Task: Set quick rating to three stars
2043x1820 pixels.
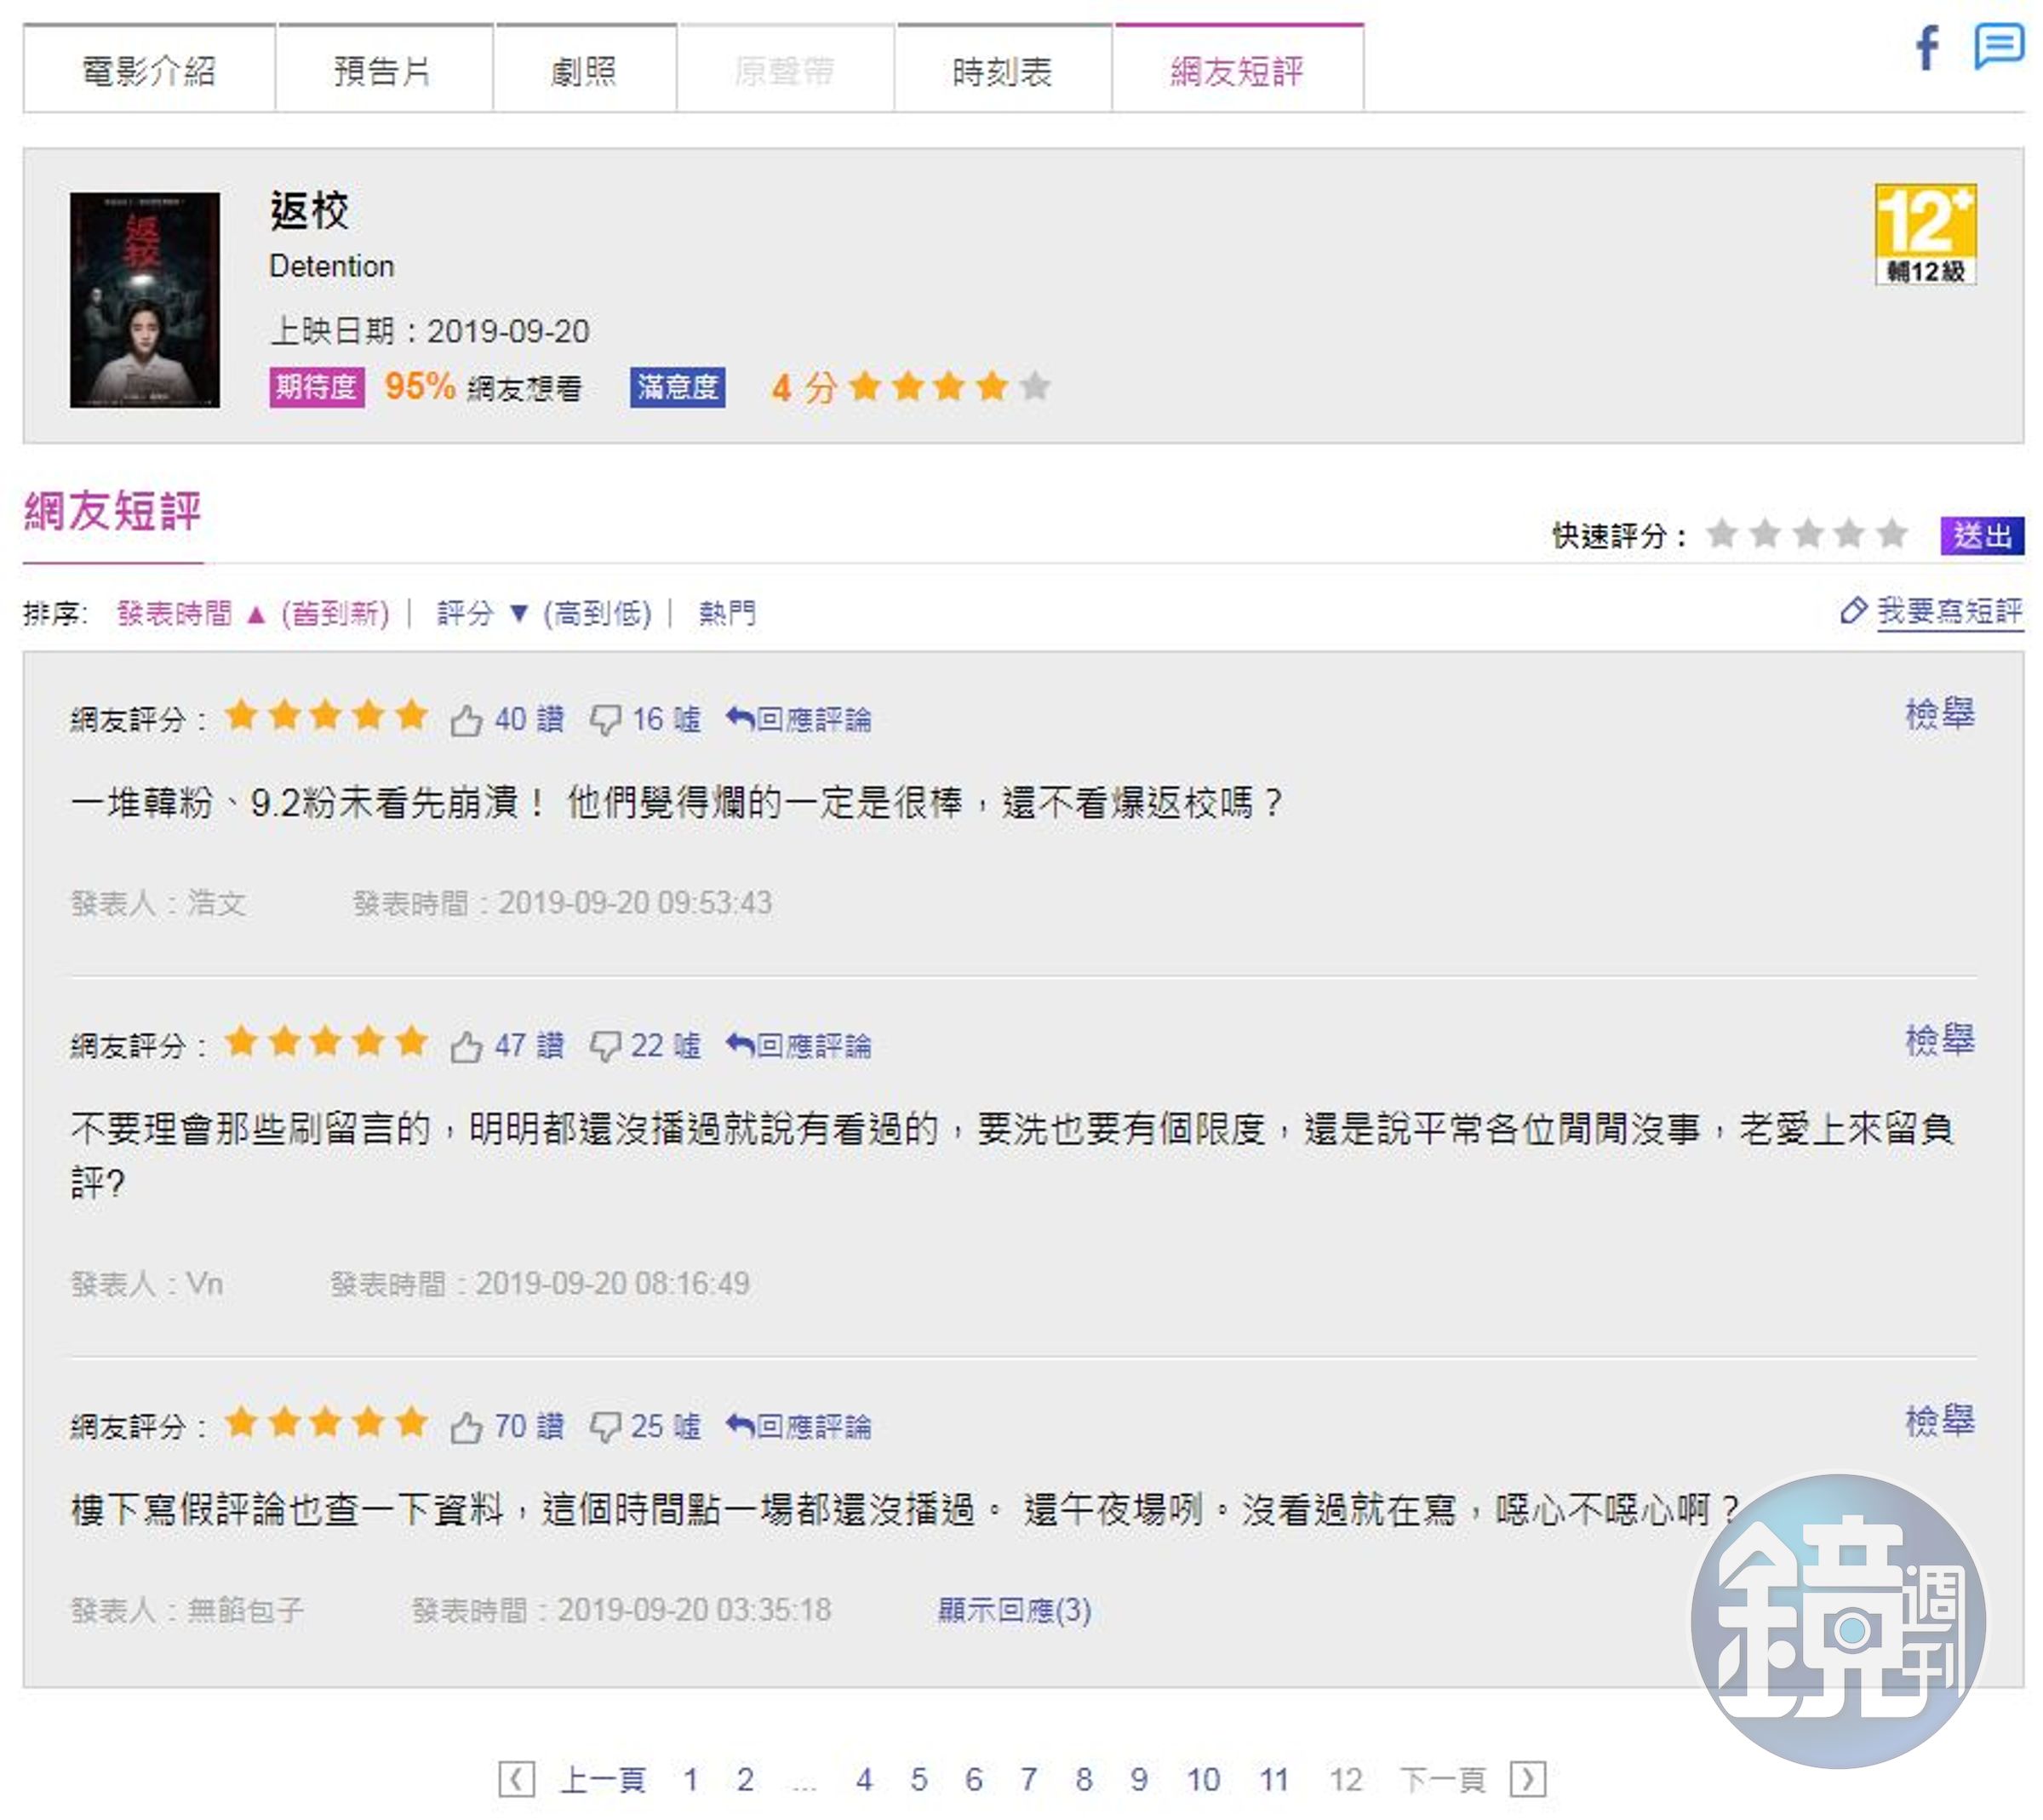Action: (x=1807, y=534)
